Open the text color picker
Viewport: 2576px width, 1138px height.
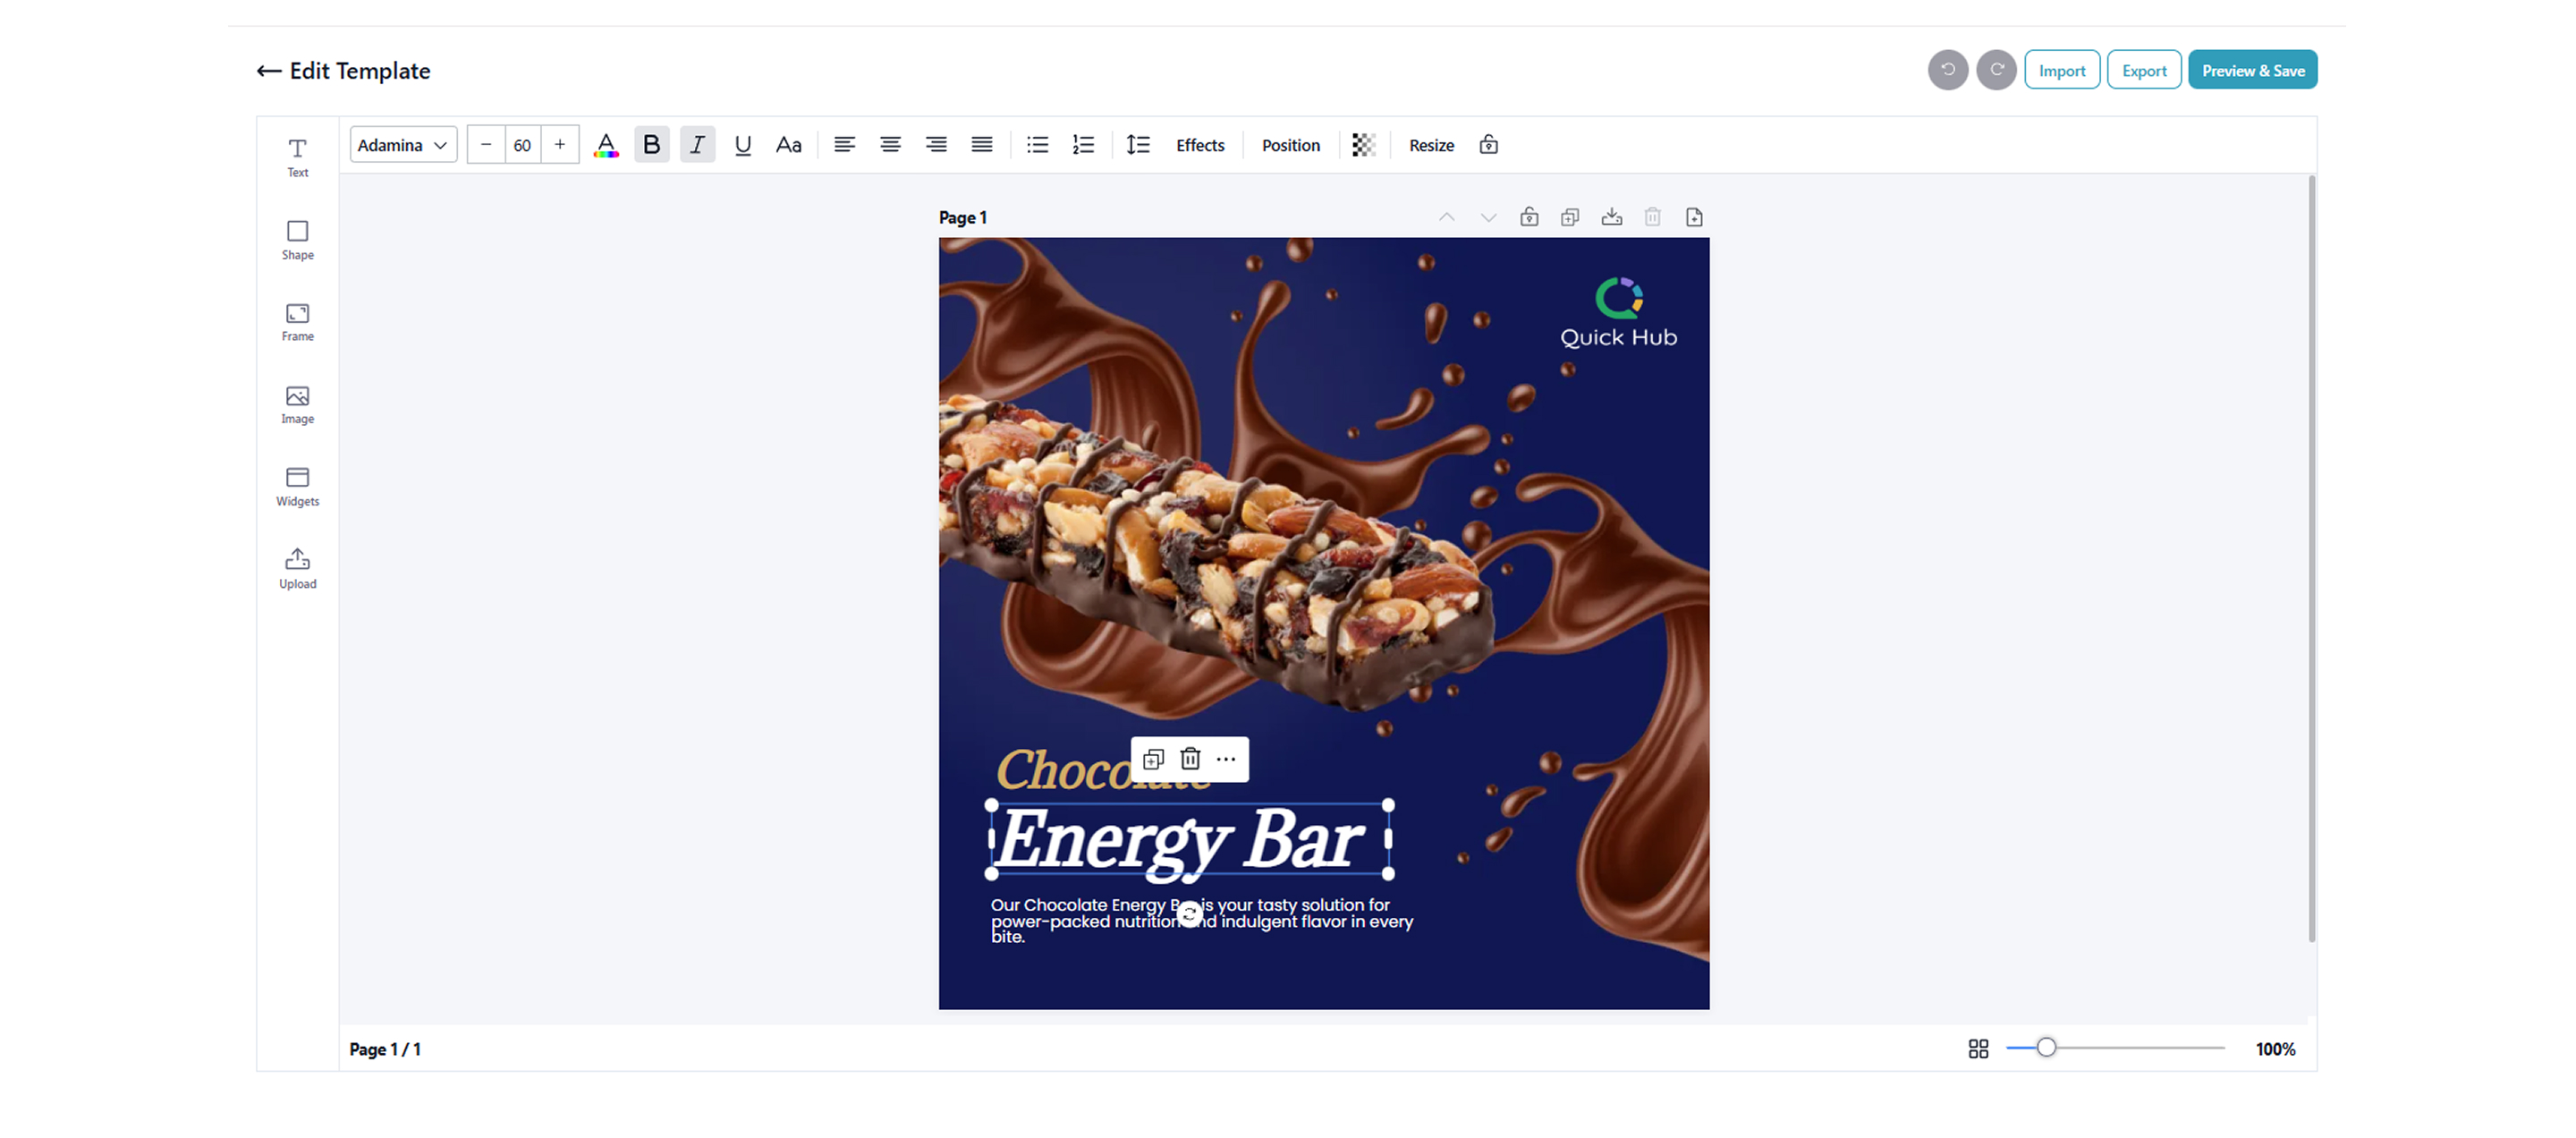(x=605, y=145)
